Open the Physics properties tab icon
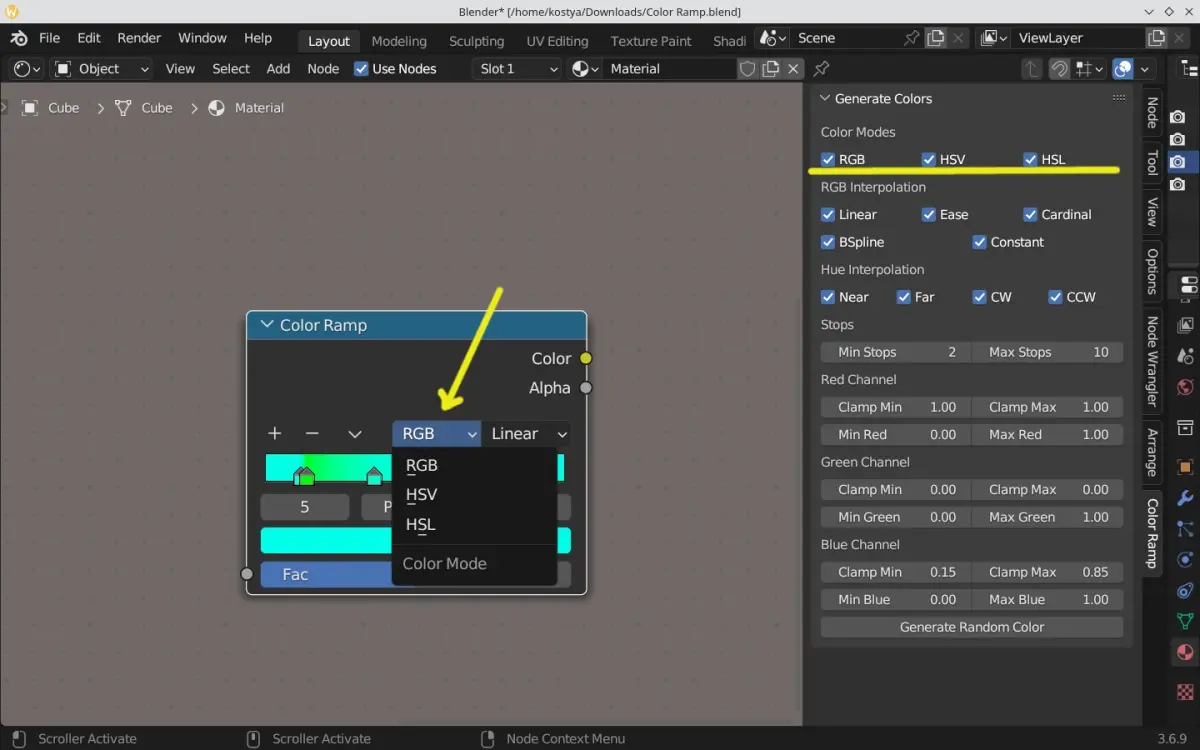 pos(1186,560)
